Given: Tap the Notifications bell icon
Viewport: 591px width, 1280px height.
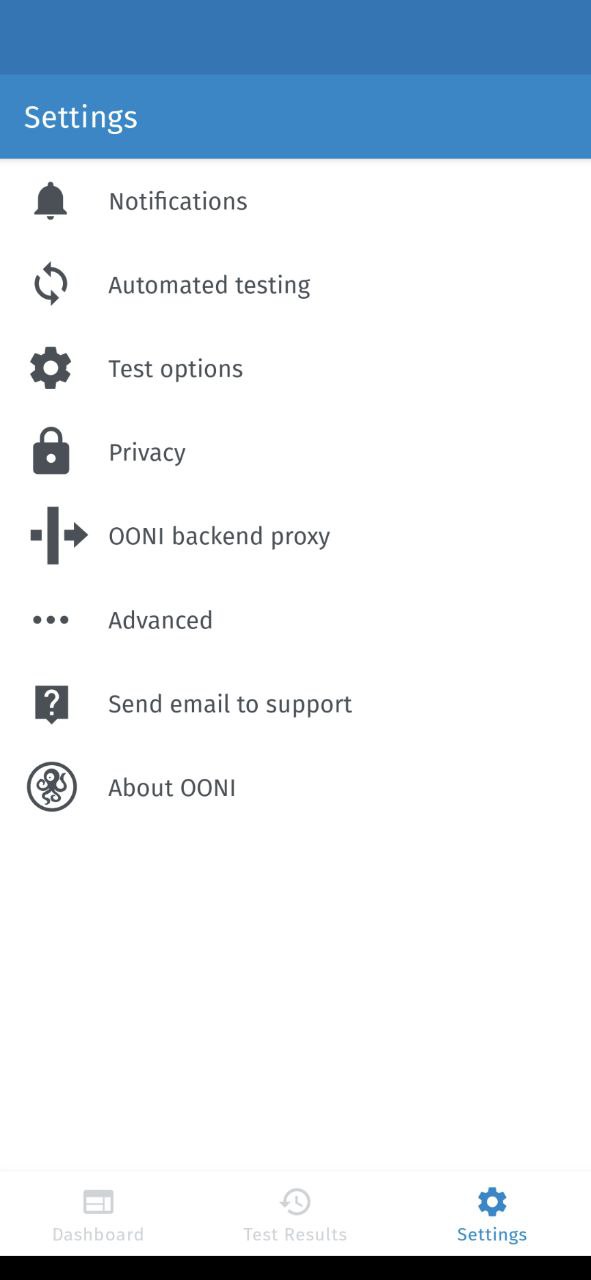Looking at the screenshot, I should click(51, 201).
